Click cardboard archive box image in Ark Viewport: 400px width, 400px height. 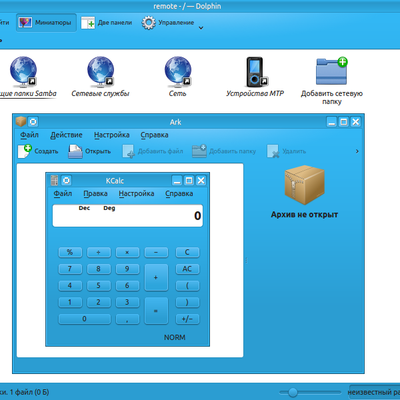click(x=304, y=185)
